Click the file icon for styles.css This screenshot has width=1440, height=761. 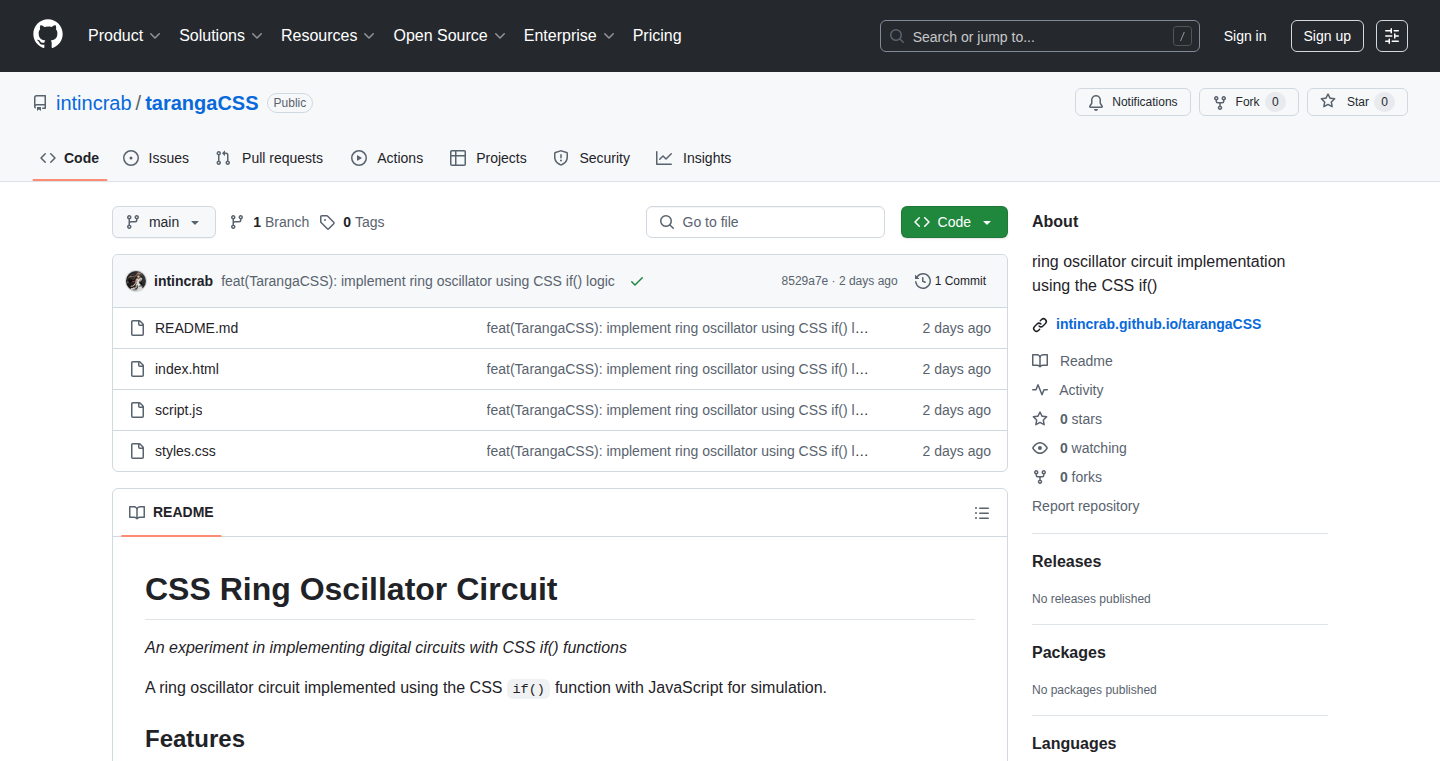click(138, 451)
